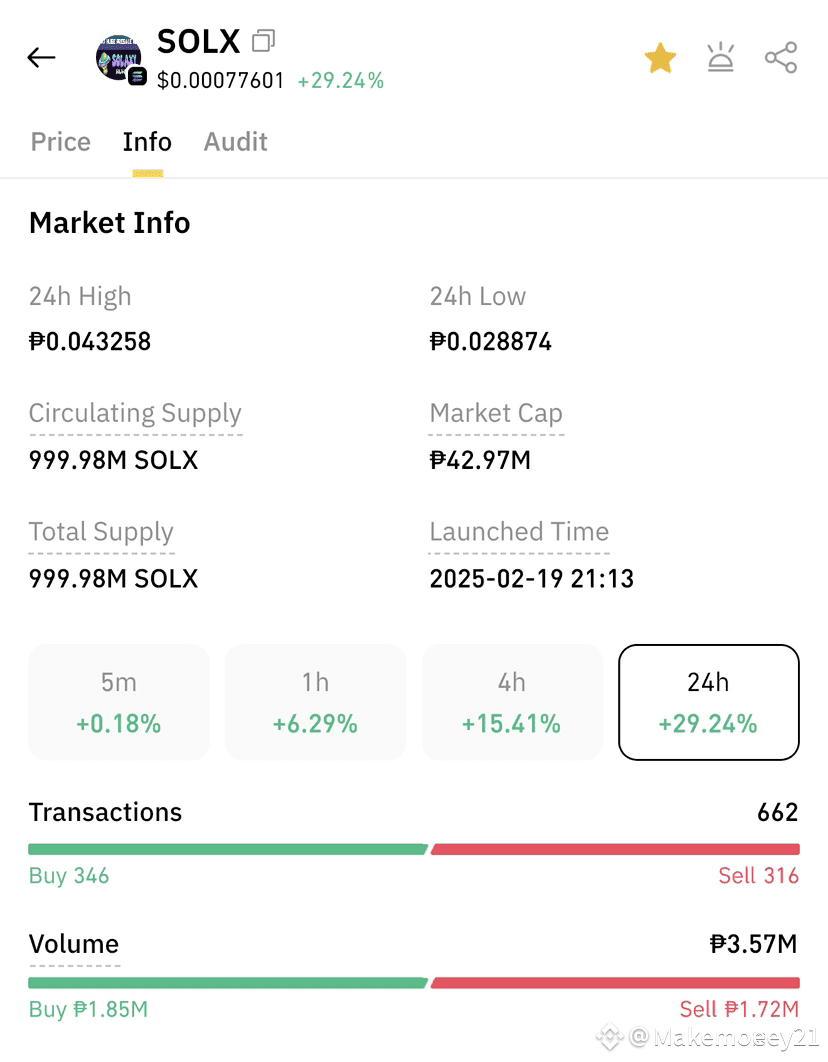828x1062 pixels.
Task: Tap the underlined Volume label
Action: click(74, 944)
